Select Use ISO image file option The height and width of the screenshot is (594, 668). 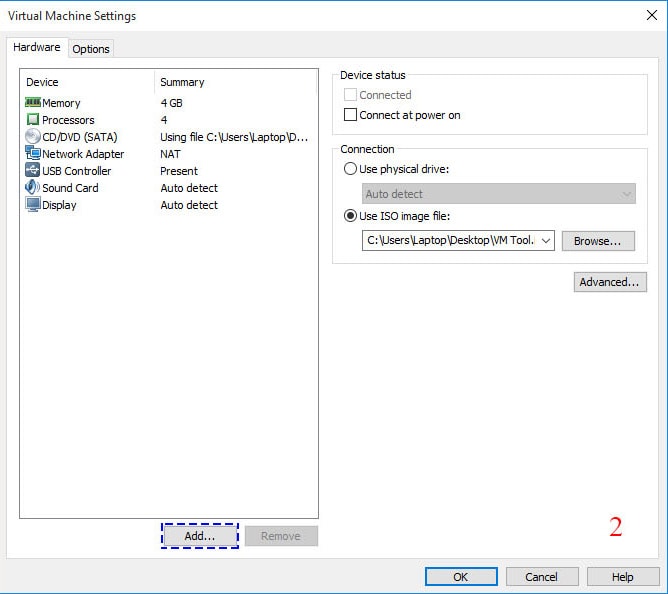(350, 217)
